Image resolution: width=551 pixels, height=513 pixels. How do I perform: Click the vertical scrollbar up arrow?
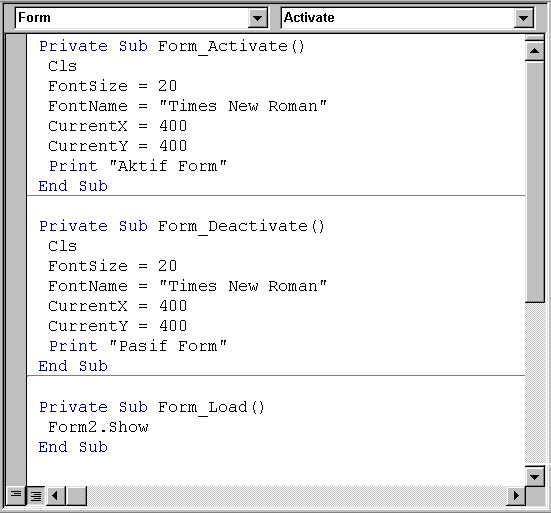[x=534, y=51]
